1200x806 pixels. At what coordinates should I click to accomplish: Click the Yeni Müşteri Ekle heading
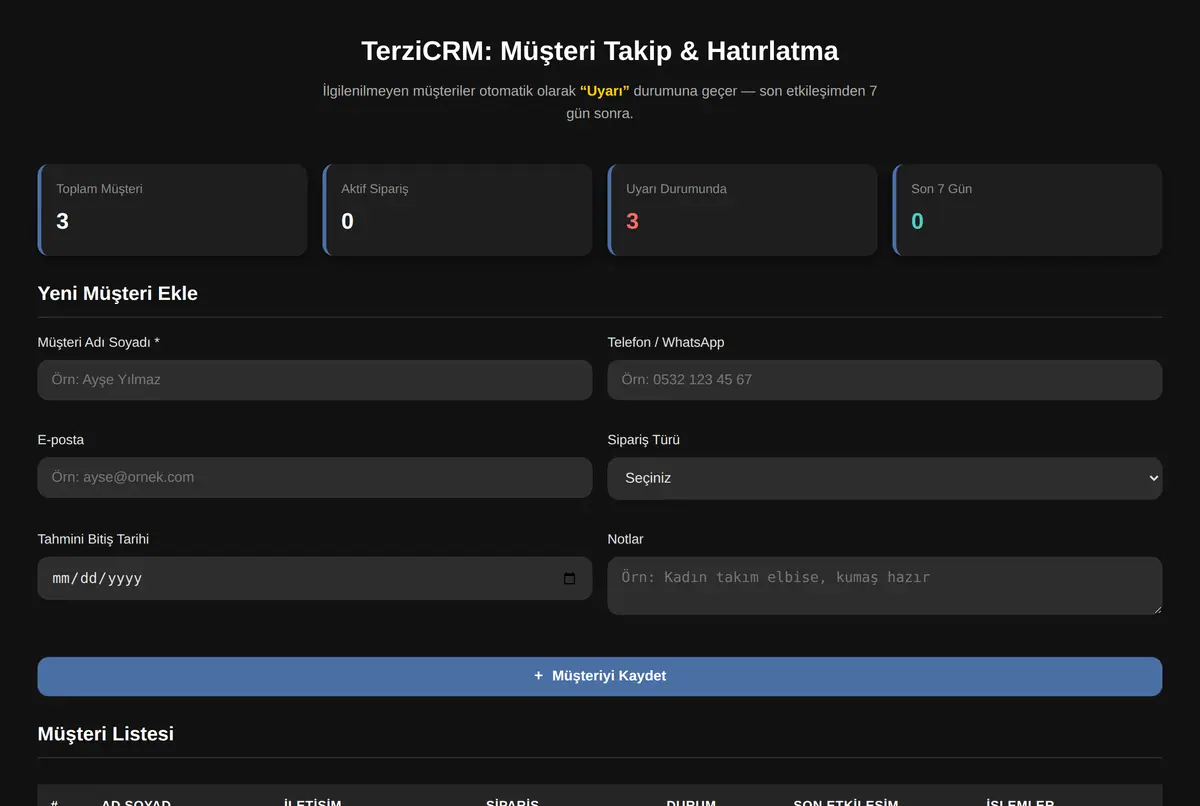click(118, 294)
